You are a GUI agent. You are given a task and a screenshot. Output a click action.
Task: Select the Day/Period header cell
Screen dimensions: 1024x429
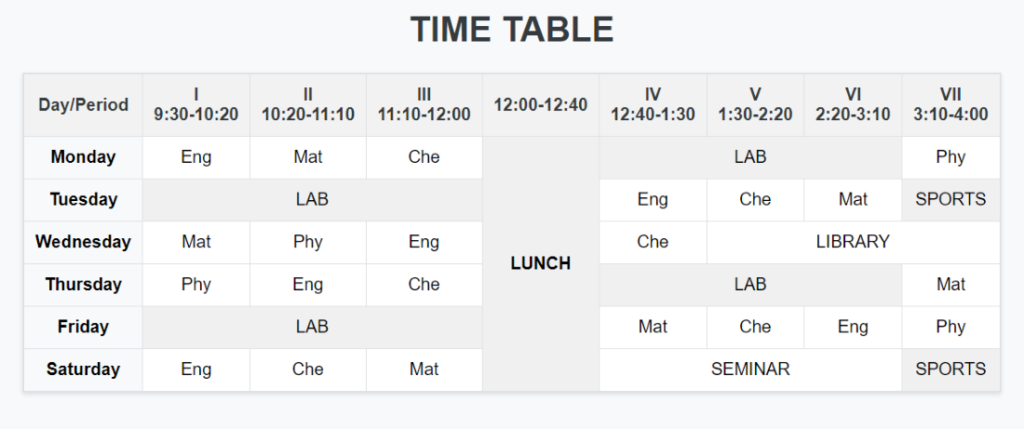84,105
